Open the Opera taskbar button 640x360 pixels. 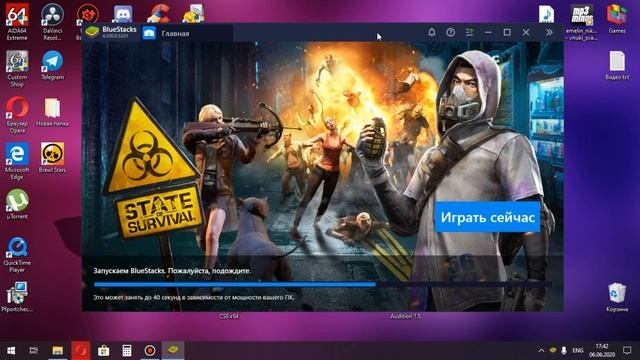click(x=81, y=350)
